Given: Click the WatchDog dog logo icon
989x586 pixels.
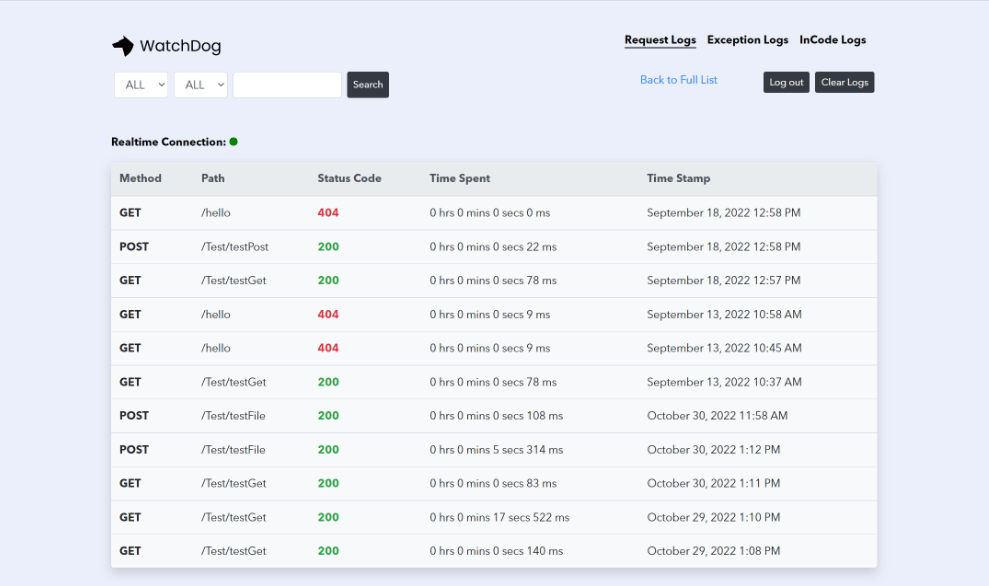Looking at the screenshot, I should coord(123,46).
